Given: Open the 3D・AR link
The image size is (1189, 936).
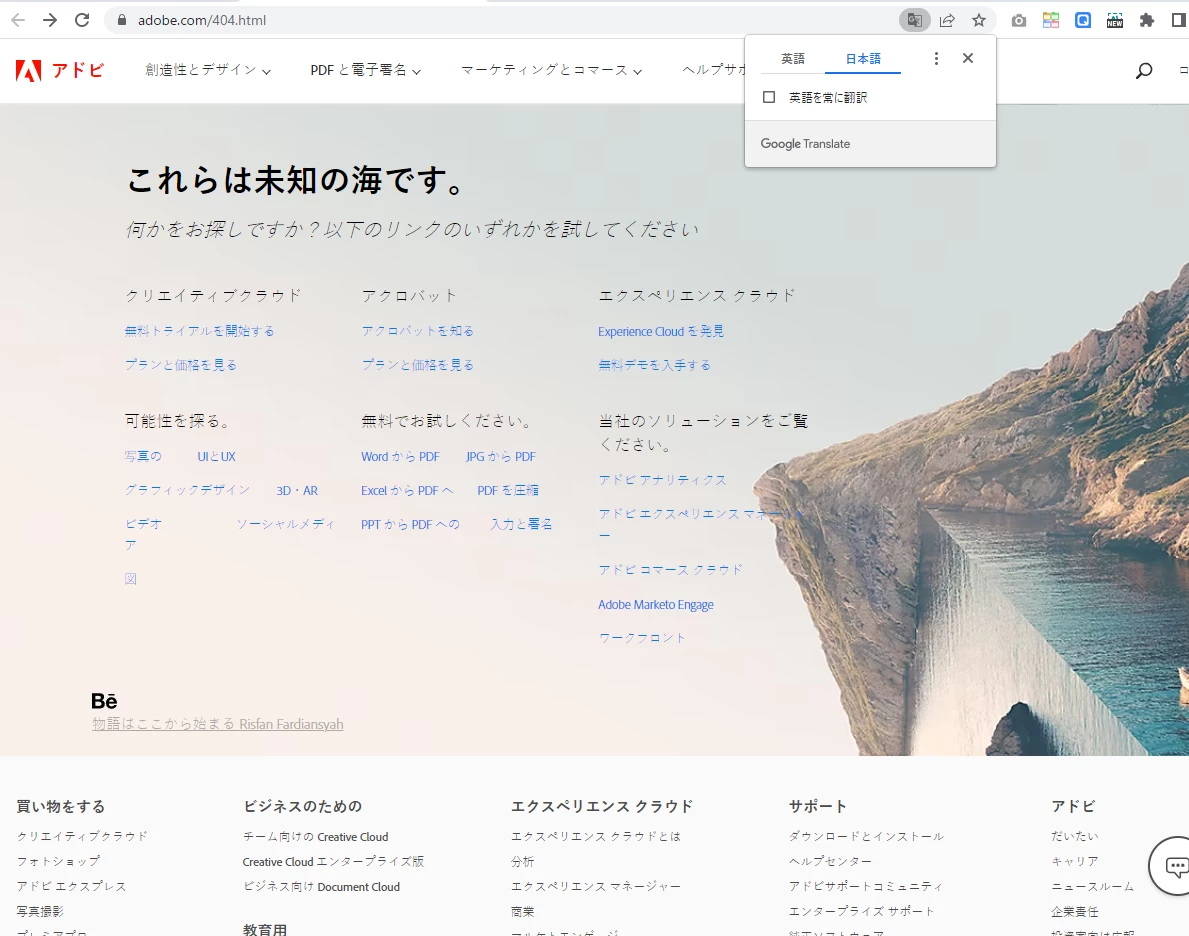Looking at the screenshot, I should coord(297,491).
